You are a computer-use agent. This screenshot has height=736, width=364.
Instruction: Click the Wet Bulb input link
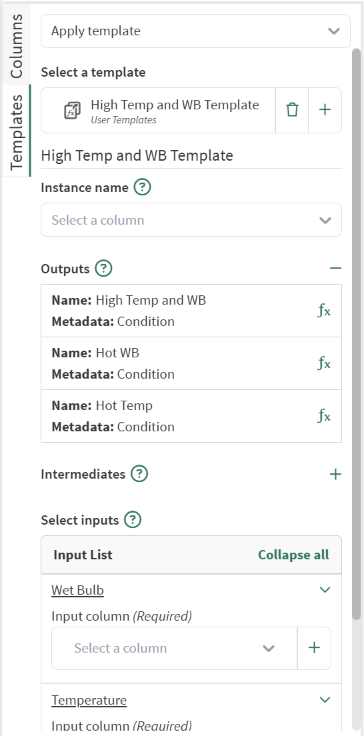click(77, 590)
